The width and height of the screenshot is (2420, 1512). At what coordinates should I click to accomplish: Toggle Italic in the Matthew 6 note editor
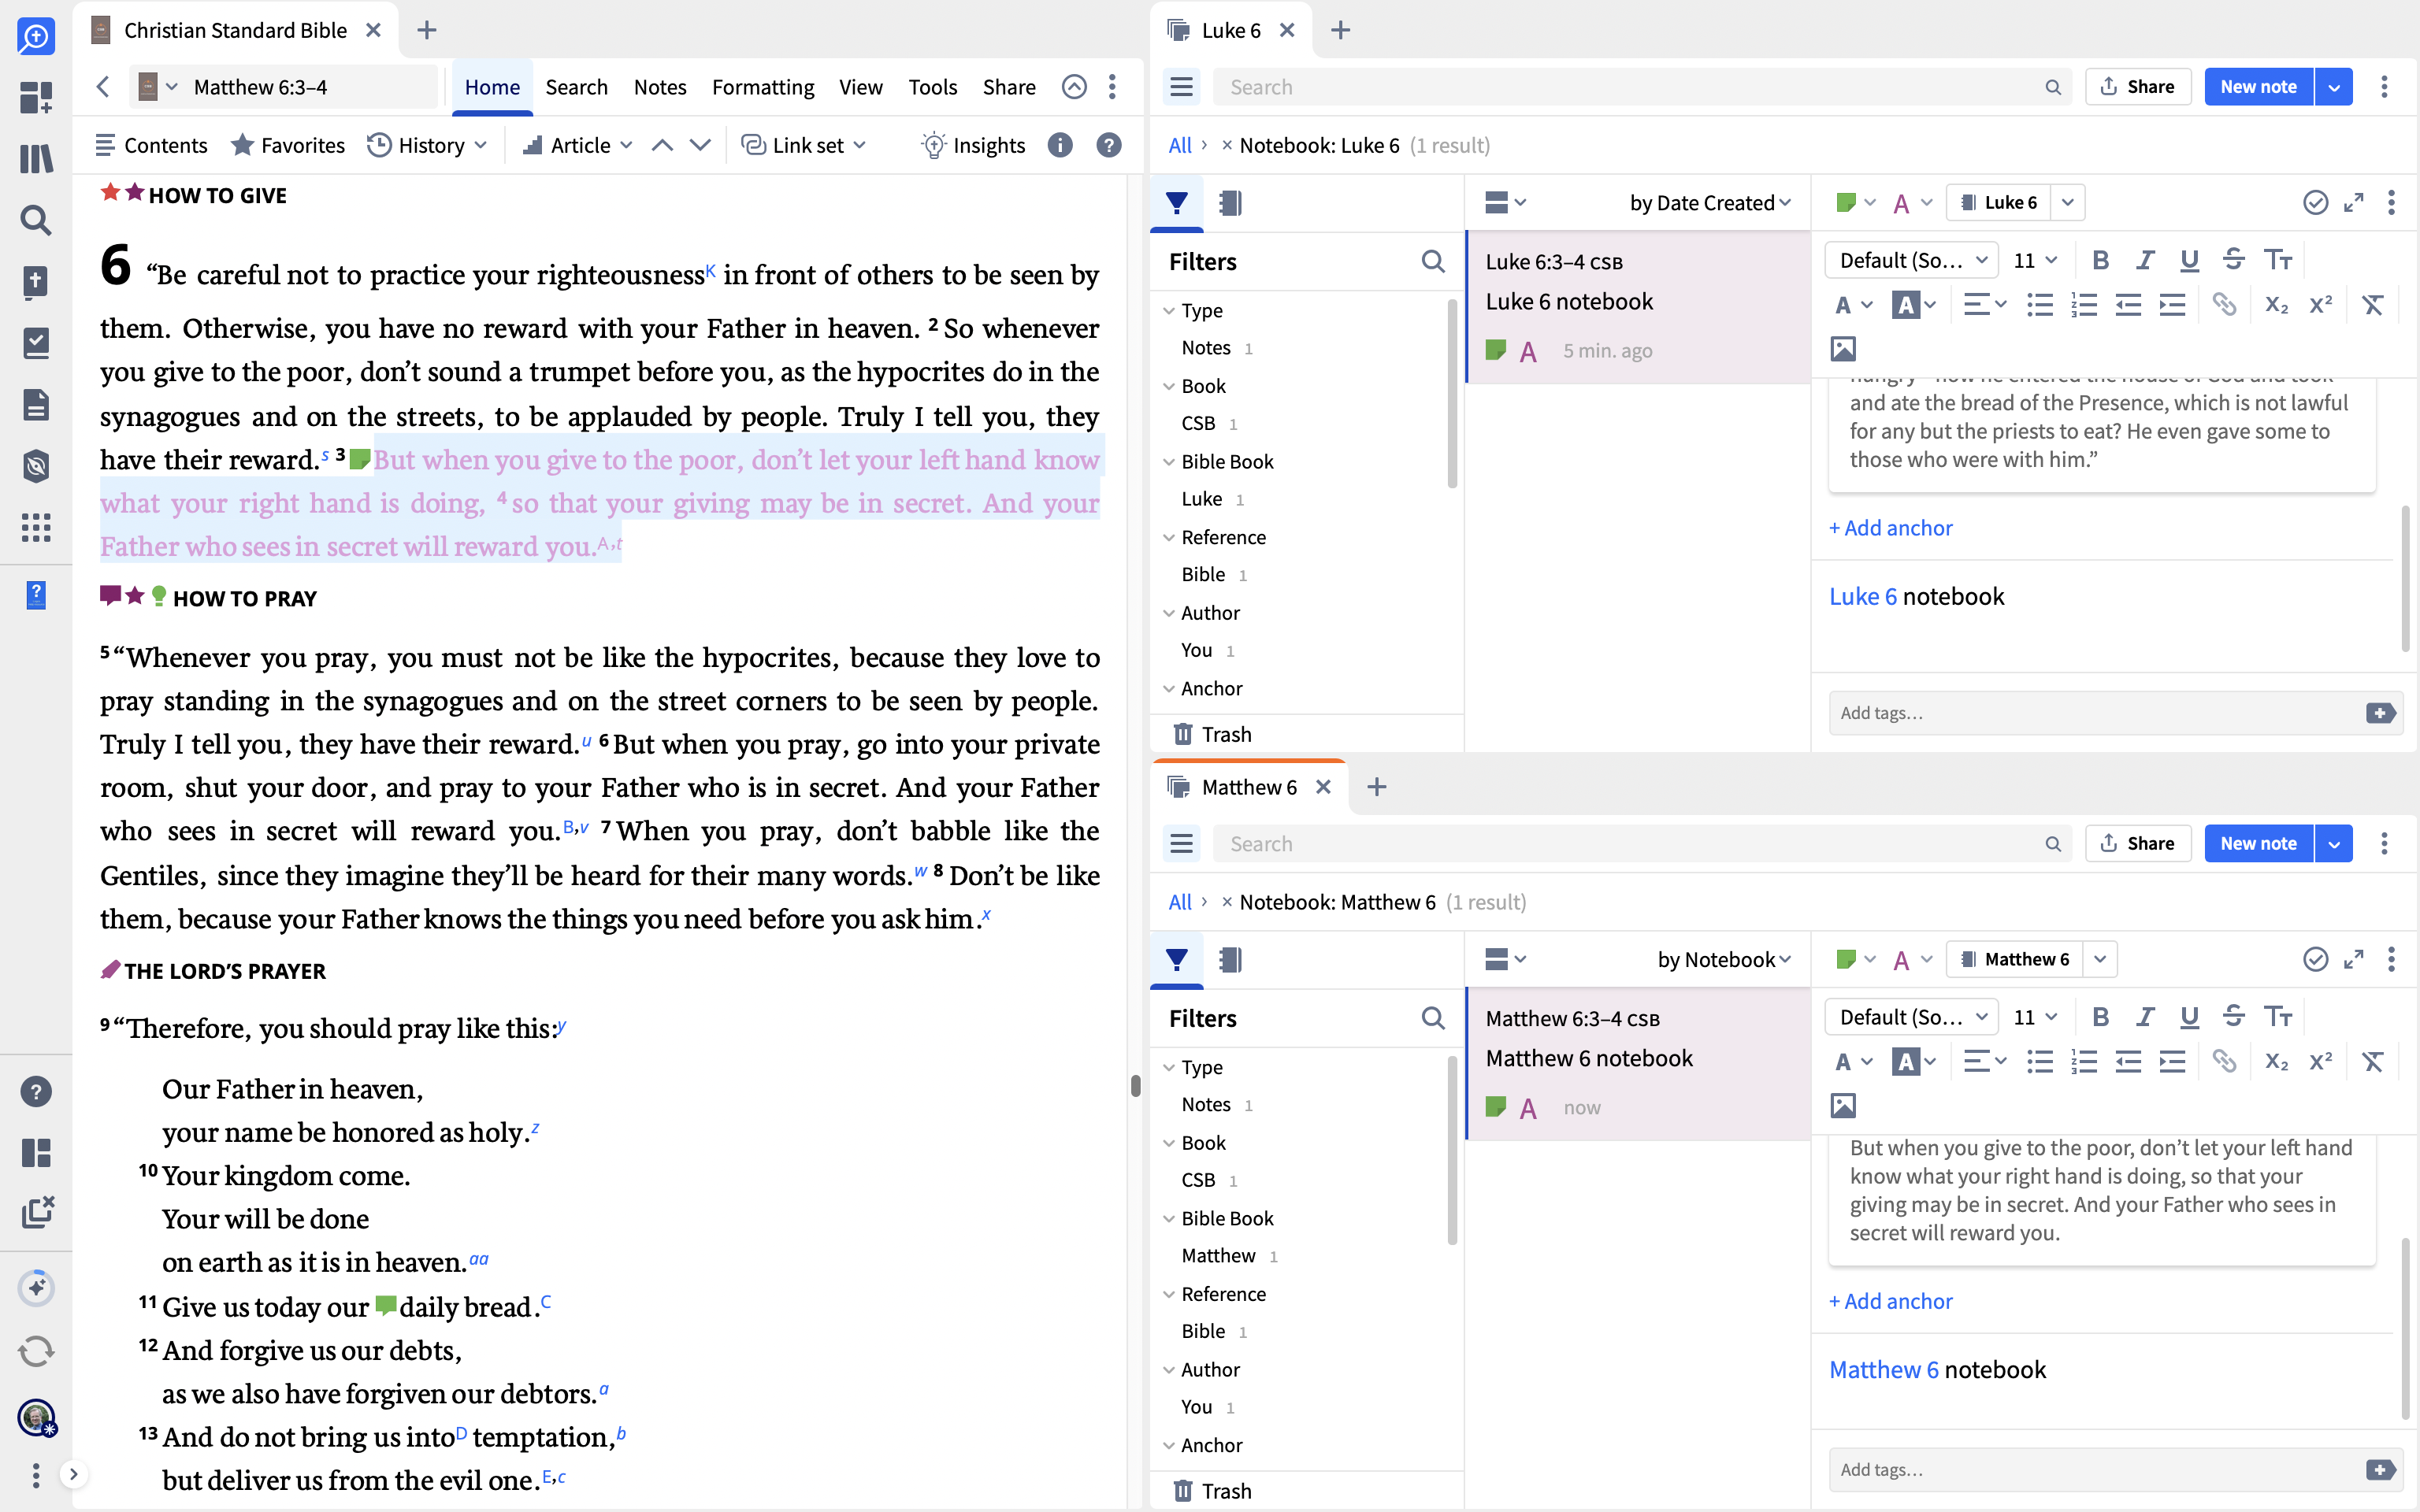2145,1017
